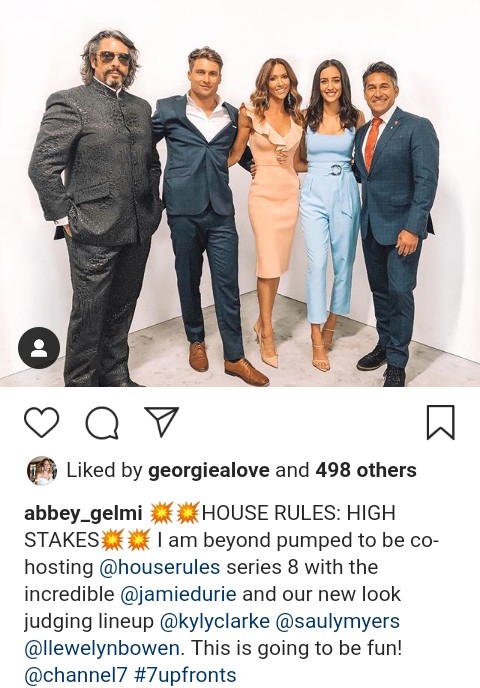Browse the #7upfronts hashtag
The image size is (480, 688).
coord(186,675)
